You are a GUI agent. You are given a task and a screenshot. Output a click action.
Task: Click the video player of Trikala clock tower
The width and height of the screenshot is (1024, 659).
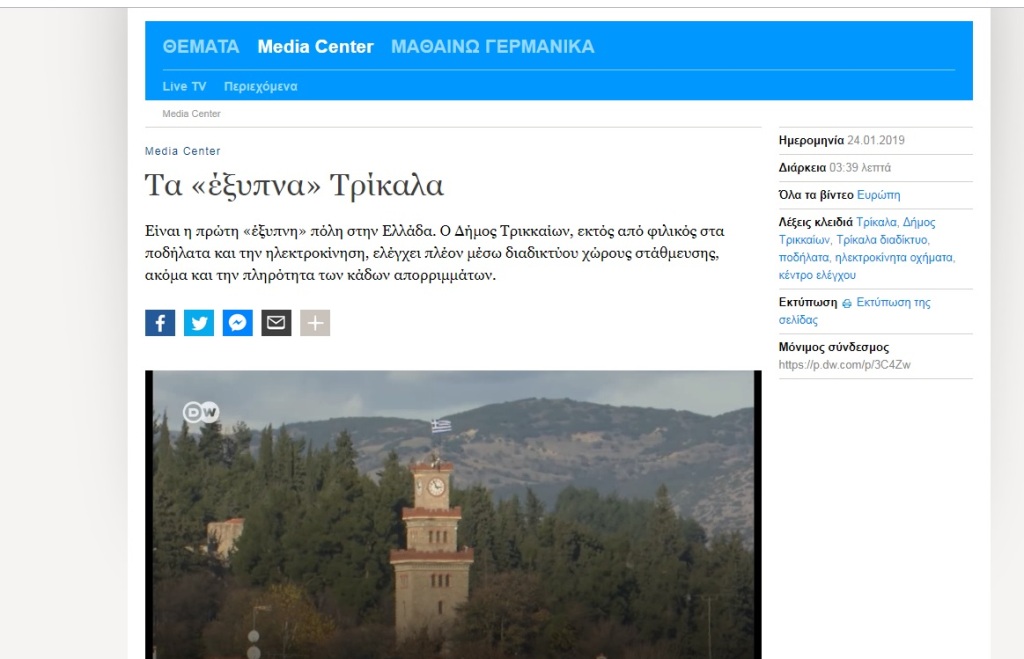tap(453, 515)
